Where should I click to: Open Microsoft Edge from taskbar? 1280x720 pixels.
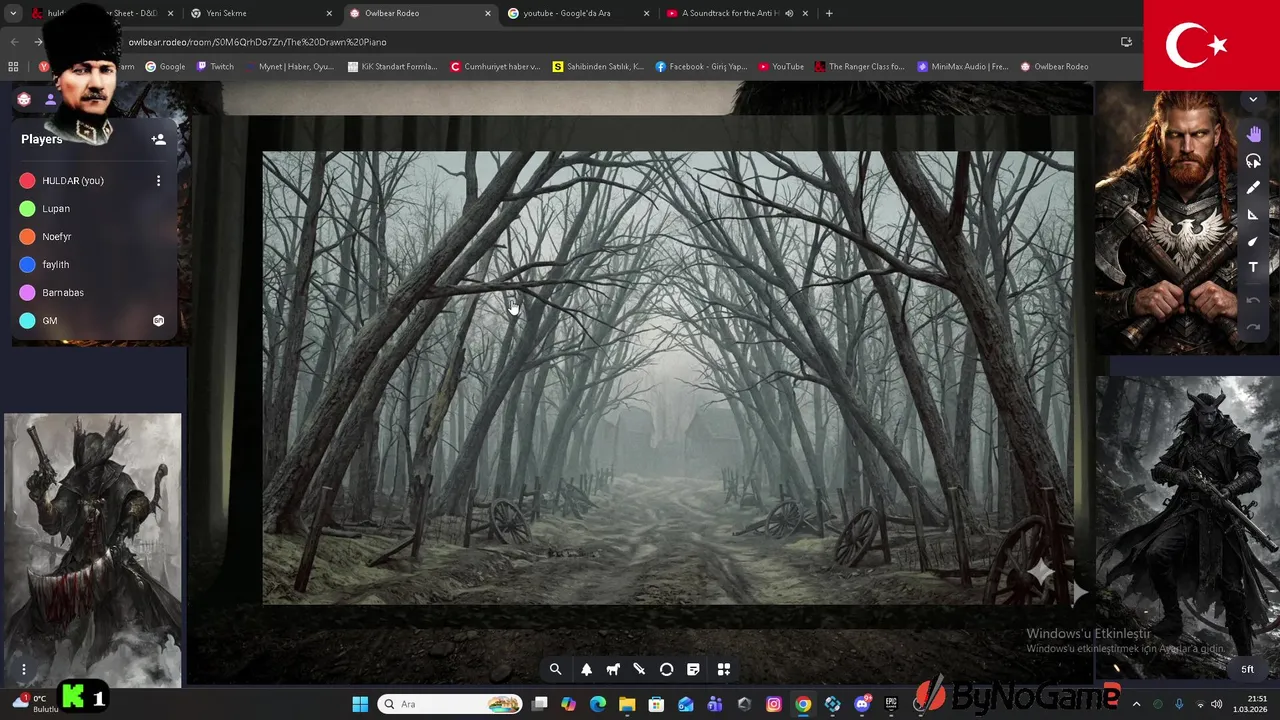598,704
